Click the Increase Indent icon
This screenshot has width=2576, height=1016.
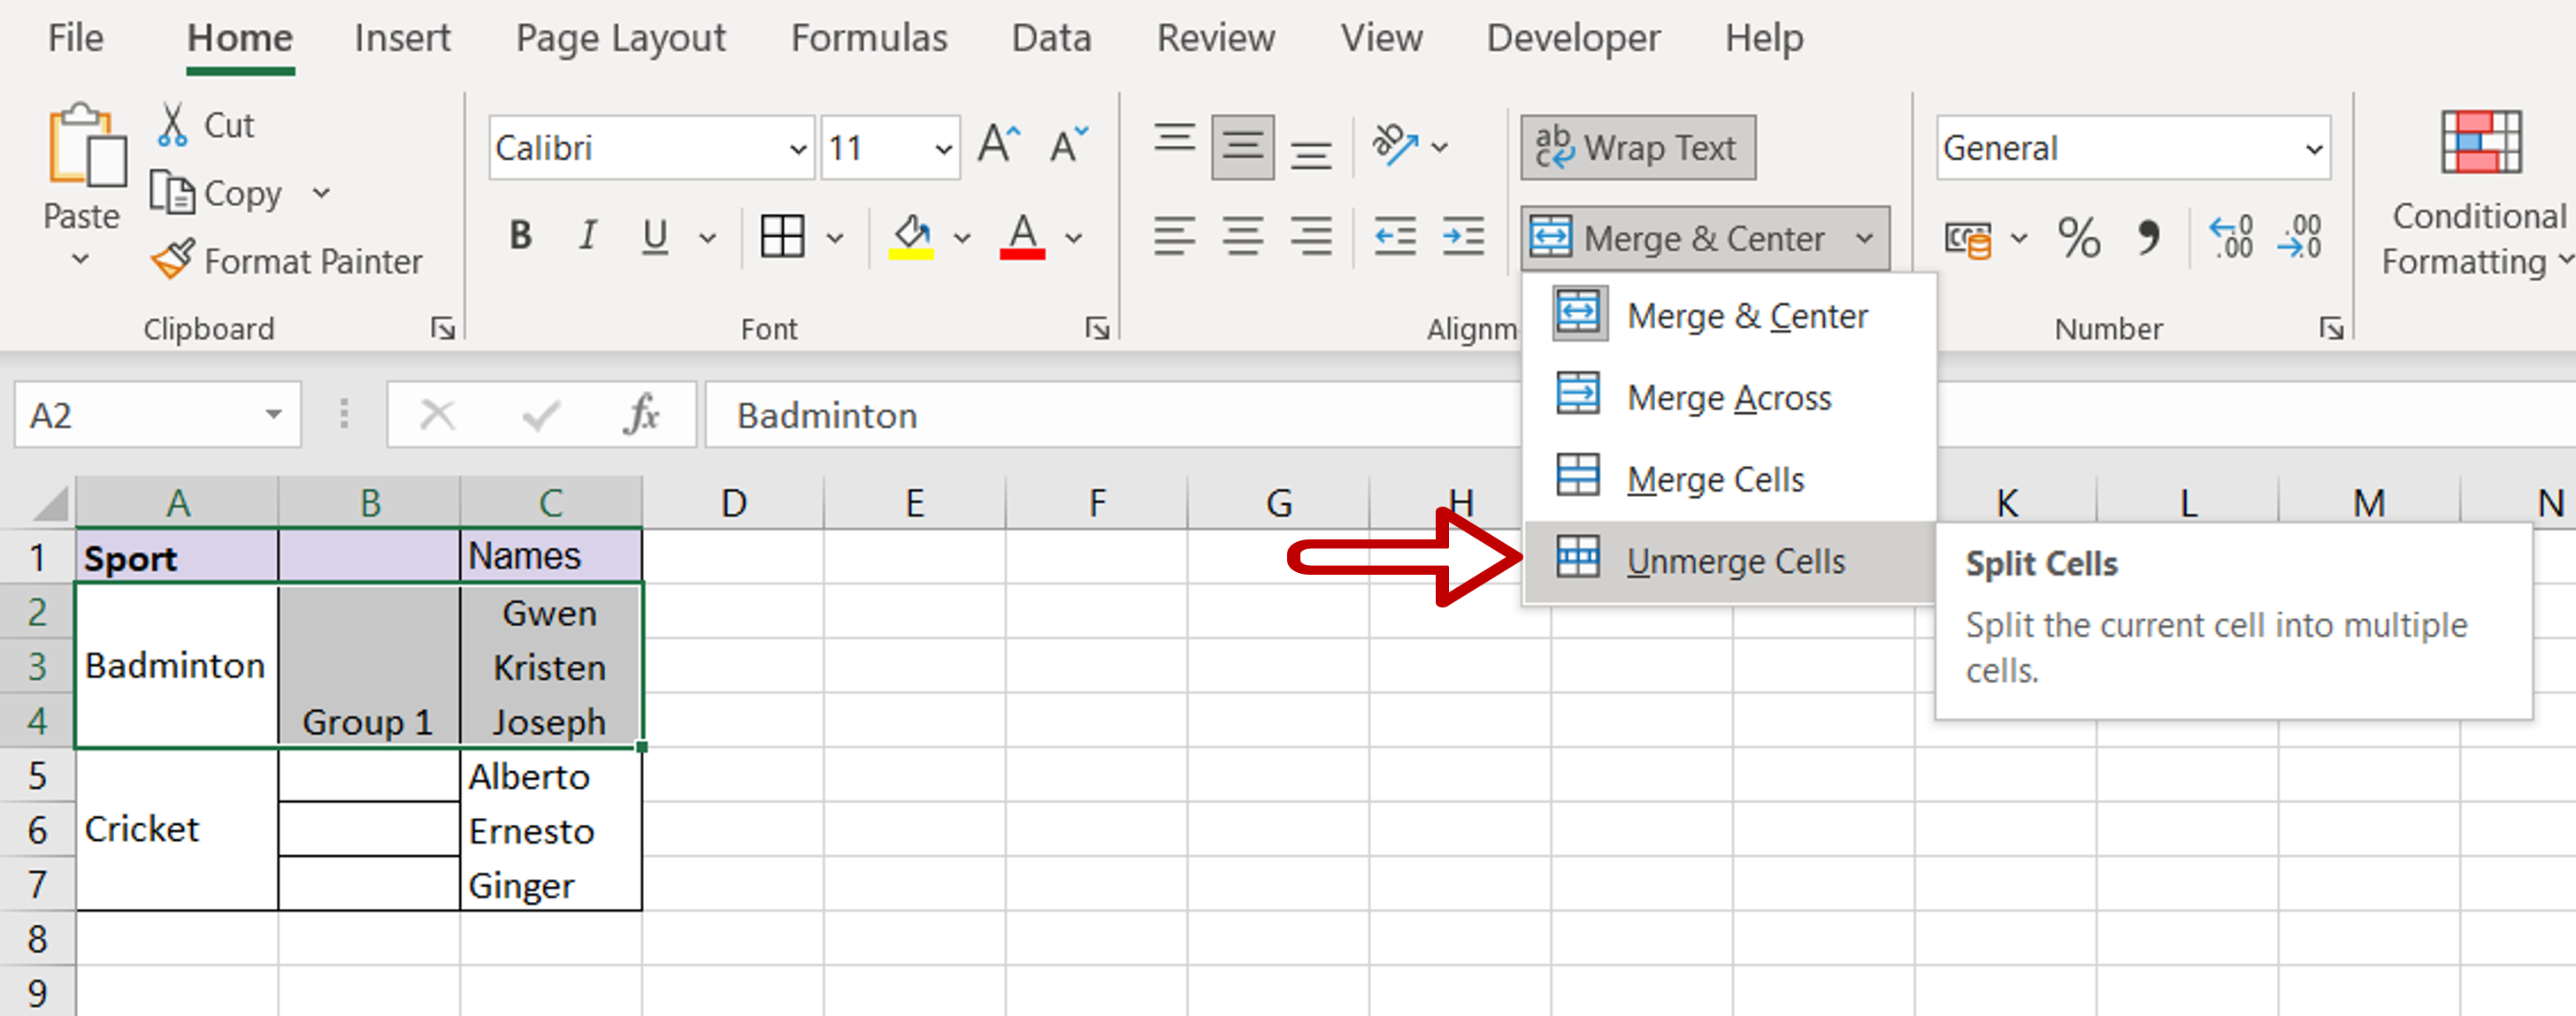[x=1462, y=238]
